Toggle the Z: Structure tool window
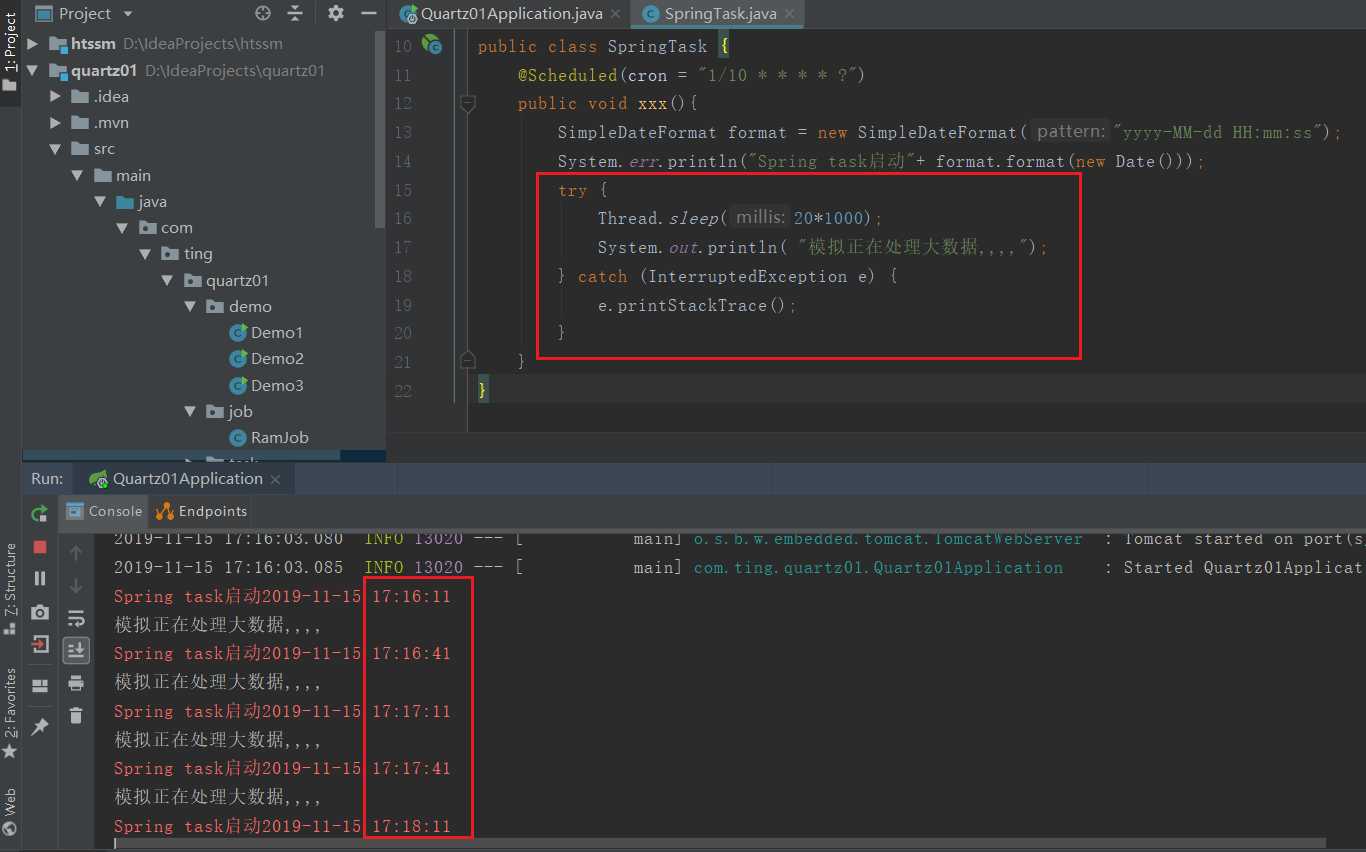Image resolution: width=1366 pixels, height=852 pixels. pos(10,589)
